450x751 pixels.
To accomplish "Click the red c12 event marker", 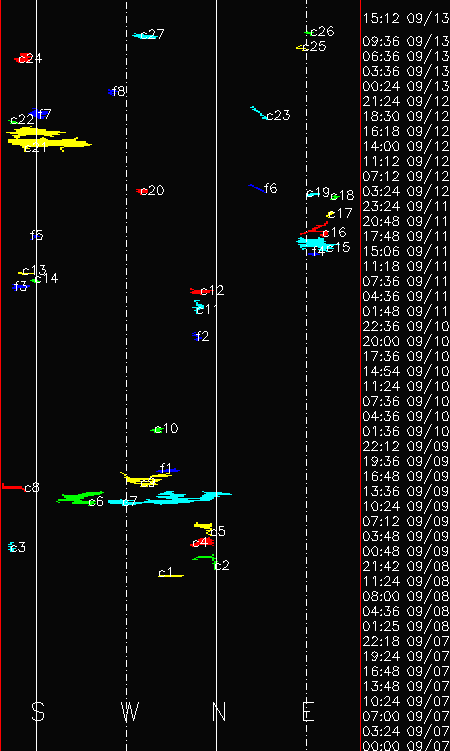I will pyautogui.click(x=201, y=291).
